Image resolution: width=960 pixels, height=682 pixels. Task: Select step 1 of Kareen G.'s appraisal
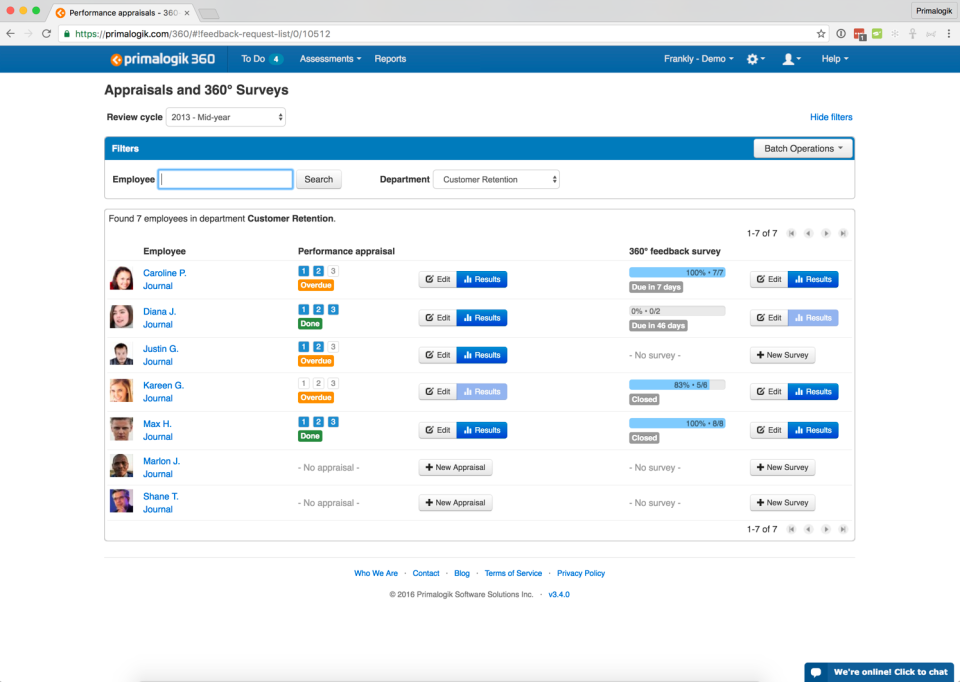[304, 383]
